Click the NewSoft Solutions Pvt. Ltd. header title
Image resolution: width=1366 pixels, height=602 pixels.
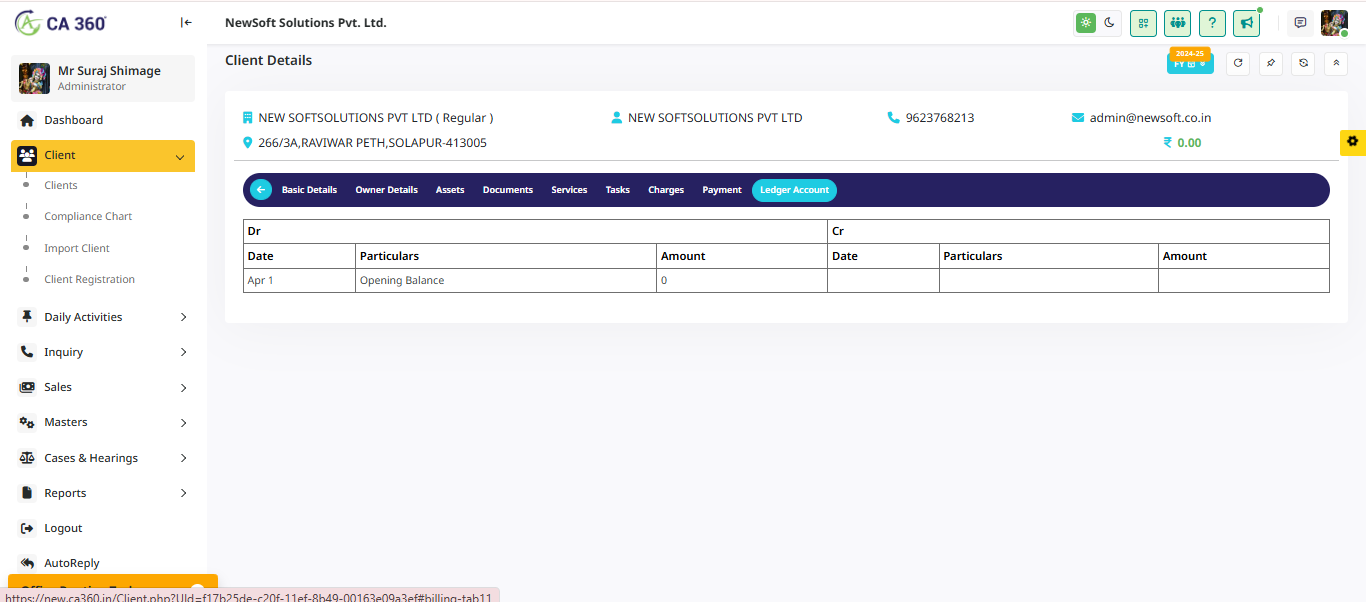coord(306,23)
